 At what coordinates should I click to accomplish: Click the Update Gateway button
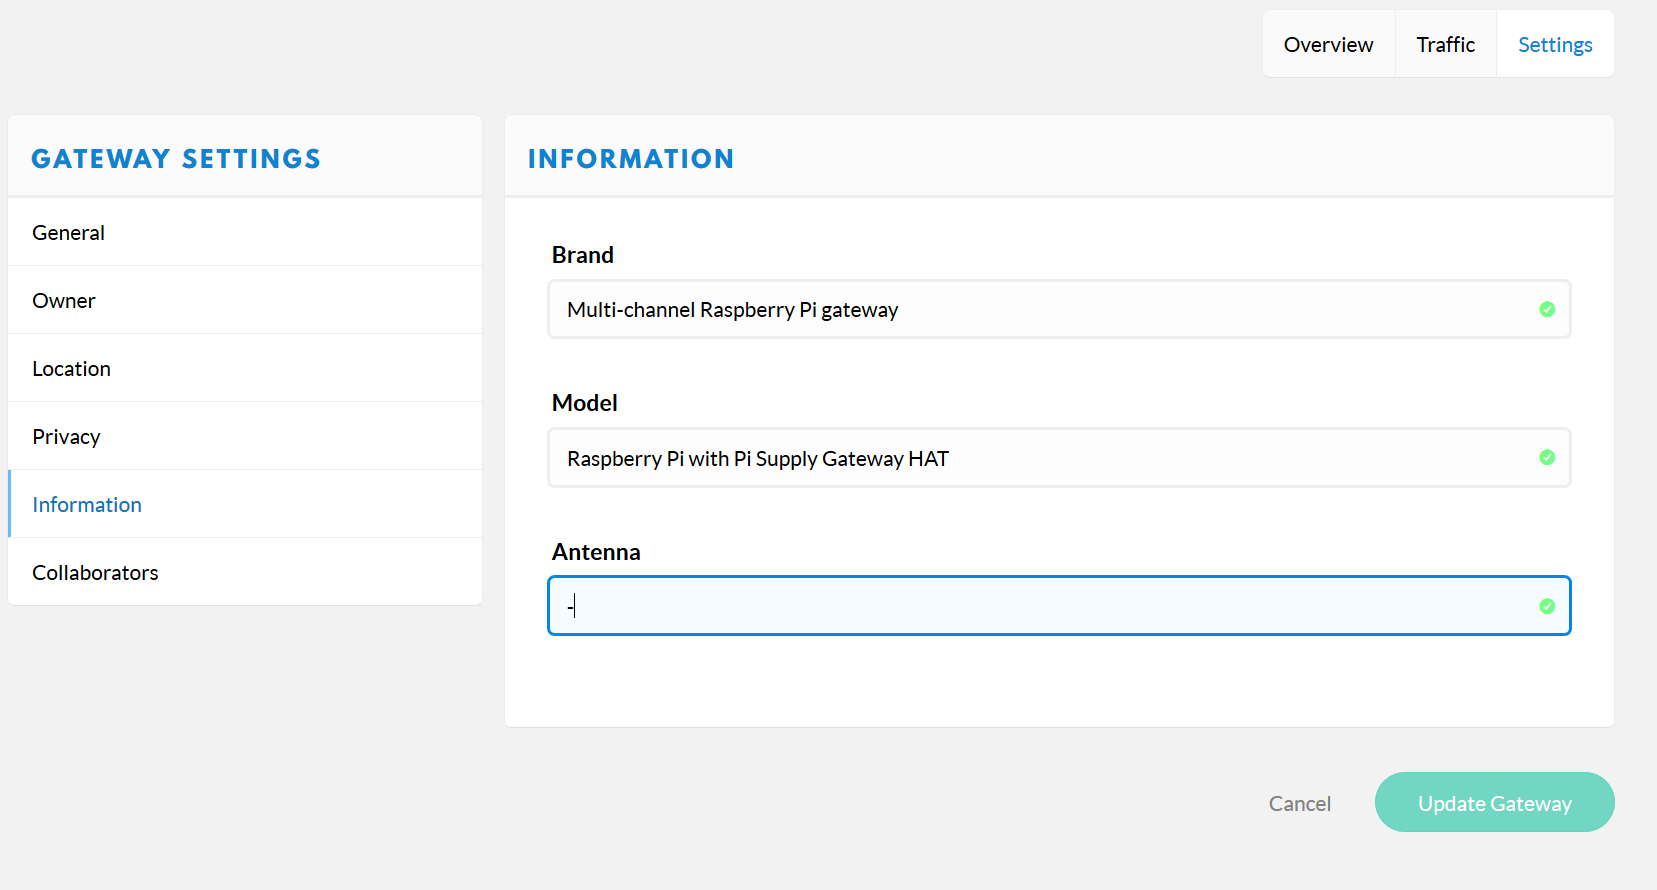pyautogui.click(x=1494, y=802)
